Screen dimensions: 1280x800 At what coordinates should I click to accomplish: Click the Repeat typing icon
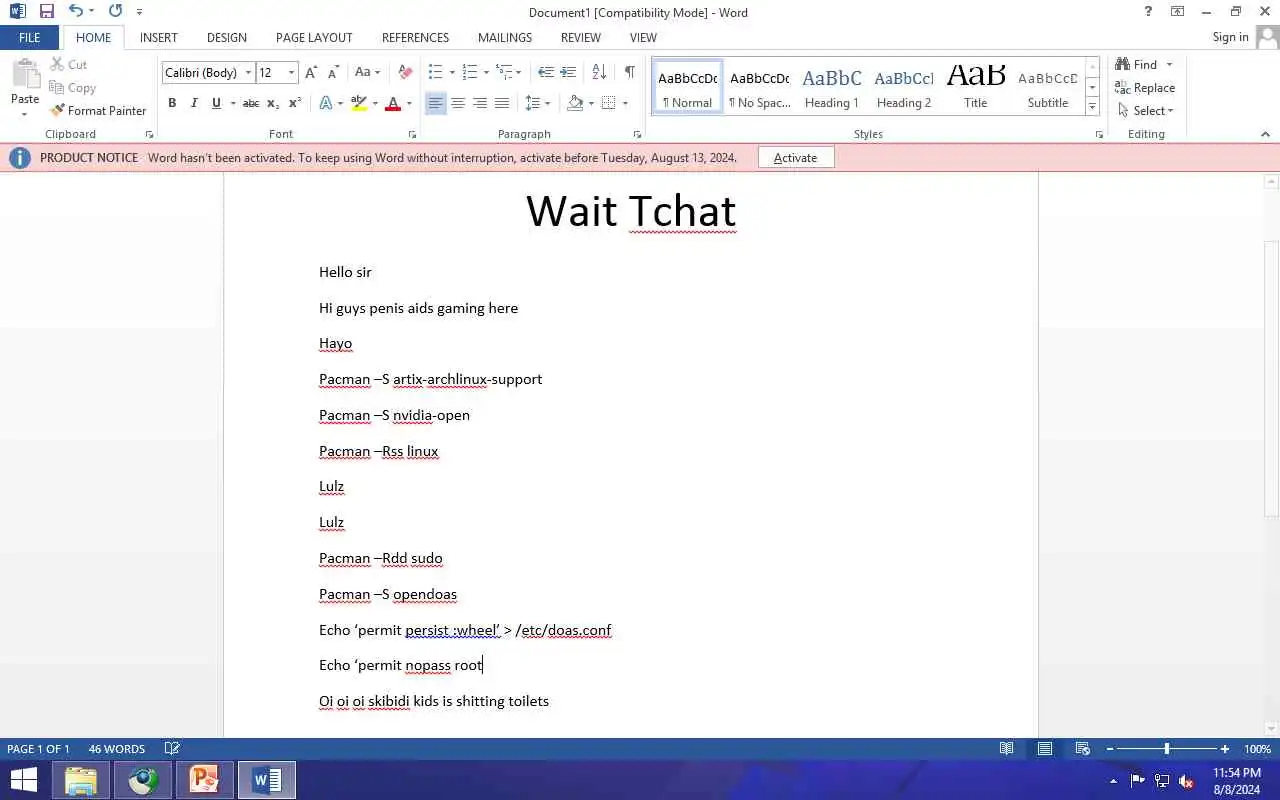(115, 11)
